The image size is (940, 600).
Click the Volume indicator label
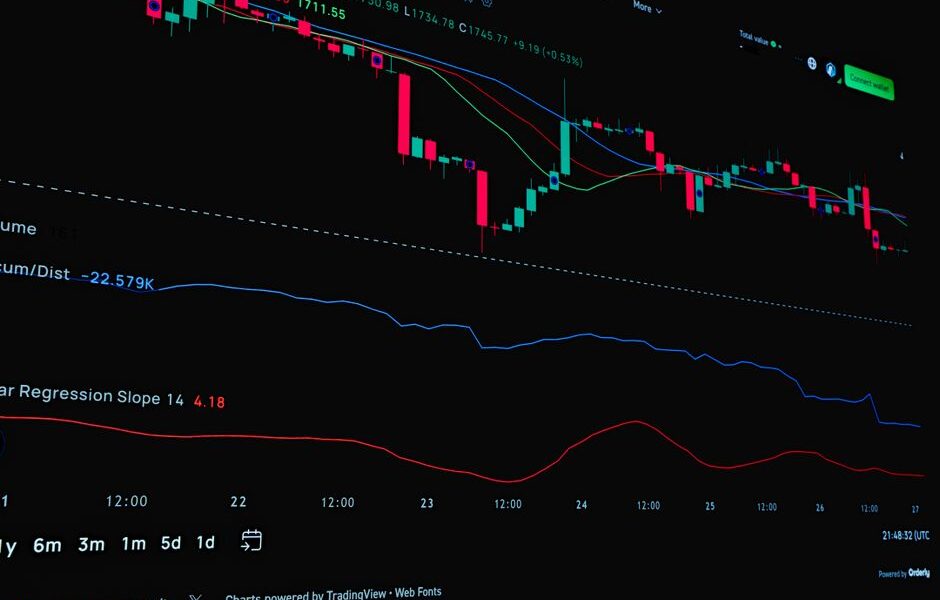(18, 227)
